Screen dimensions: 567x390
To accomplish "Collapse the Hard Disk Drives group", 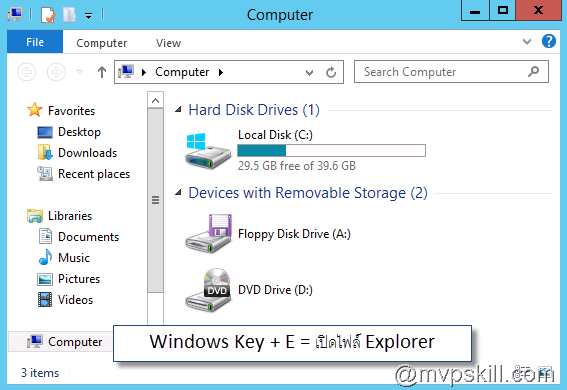I will [x=178, y=110].
